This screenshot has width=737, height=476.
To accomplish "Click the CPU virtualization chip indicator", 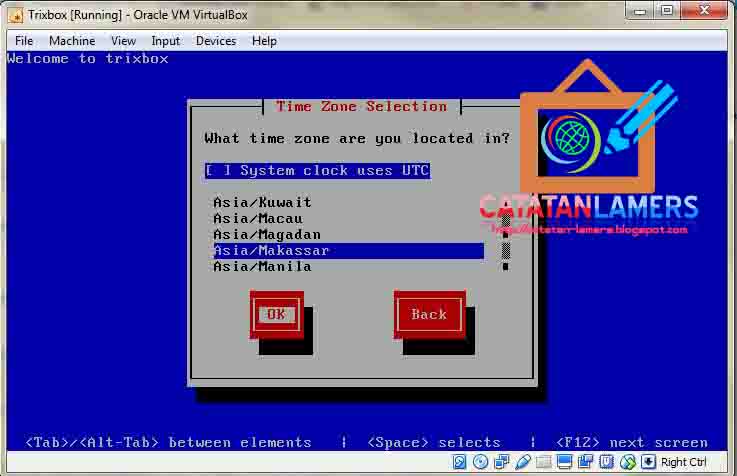I will 606,462.
